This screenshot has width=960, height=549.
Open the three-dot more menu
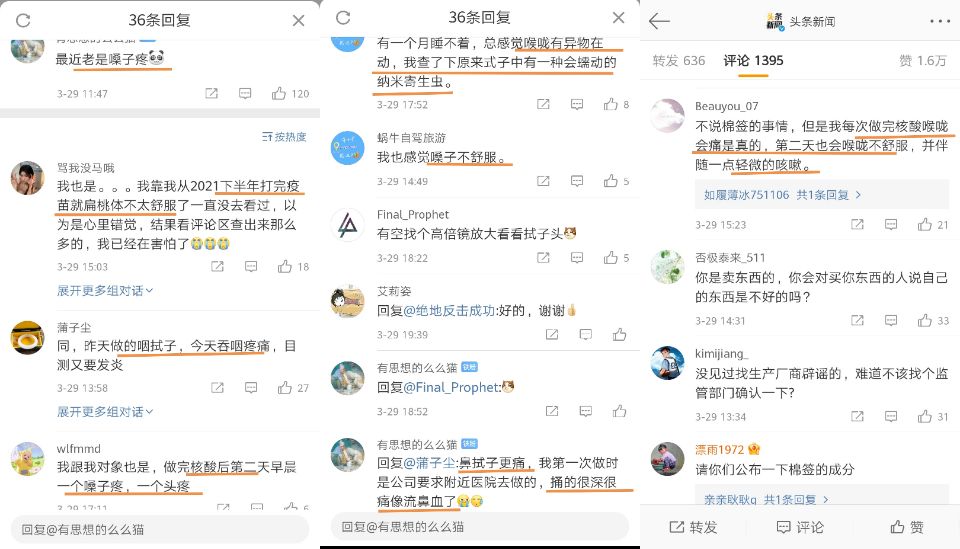tap(940, 21)
